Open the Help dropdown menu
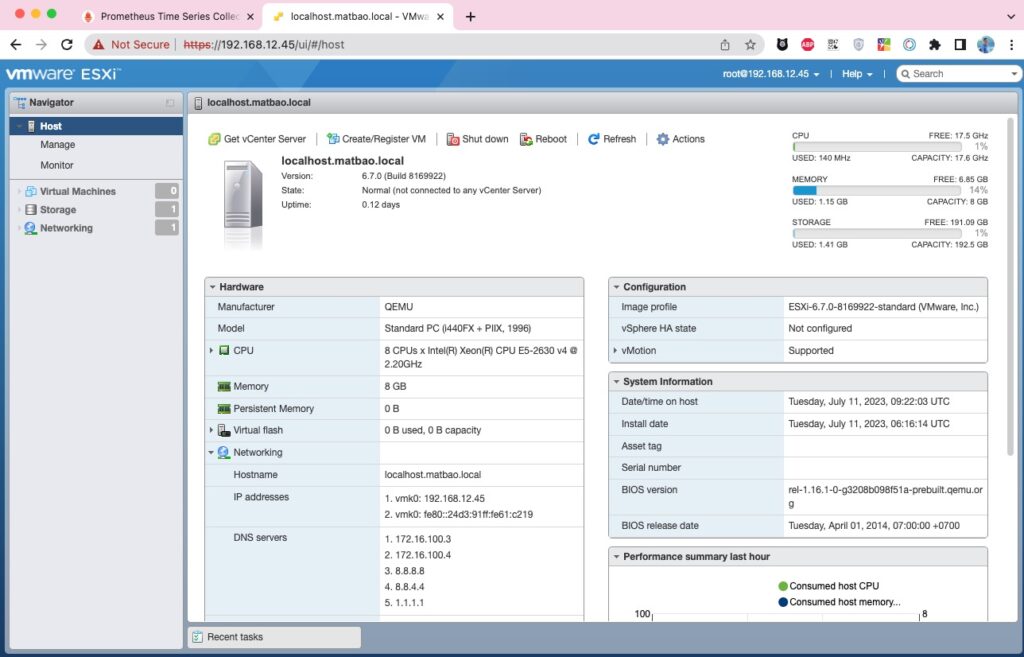The width and height of the screenshot is (1024, 657). coord(857,74)
